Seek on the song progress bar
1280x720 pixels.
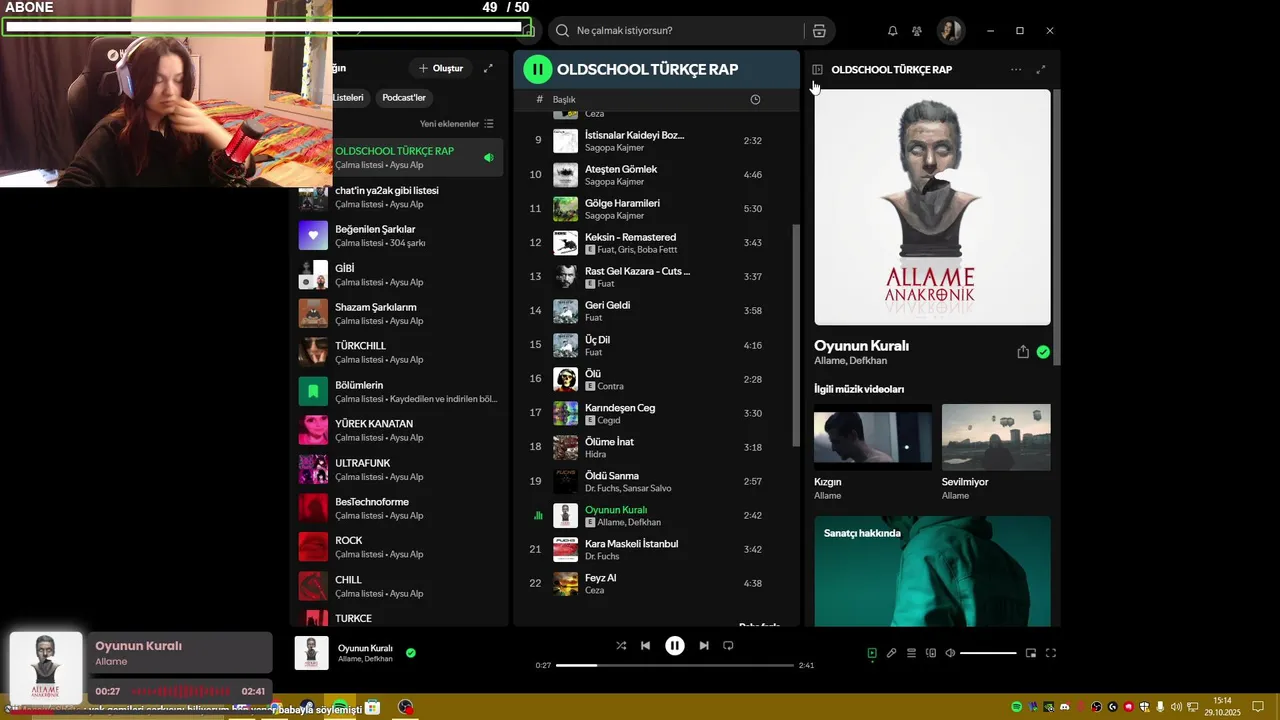point(675,665)
